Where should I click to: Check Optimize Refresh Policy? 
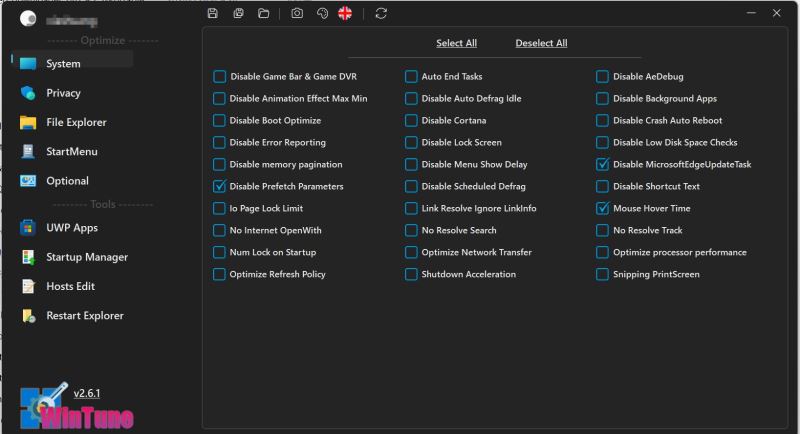coord(219,274)
